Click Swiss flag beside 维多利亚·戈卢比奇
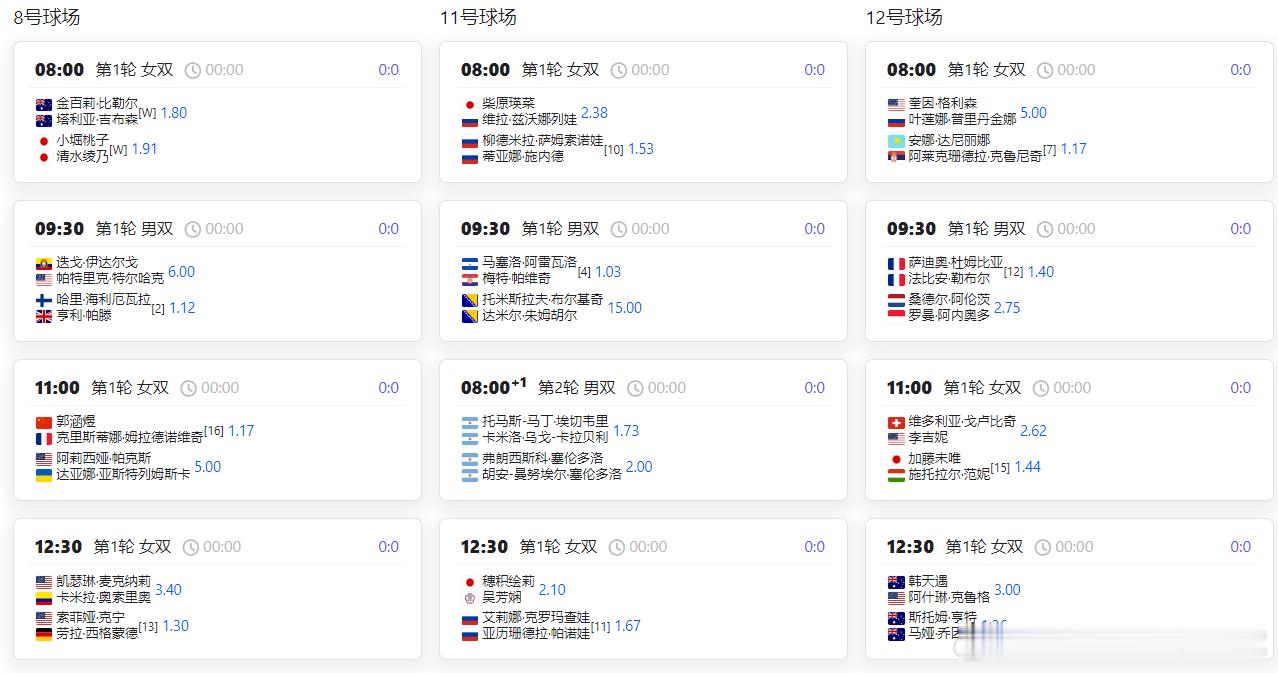The height and width of the screenshot is (673, 1278). coord(895,422)
